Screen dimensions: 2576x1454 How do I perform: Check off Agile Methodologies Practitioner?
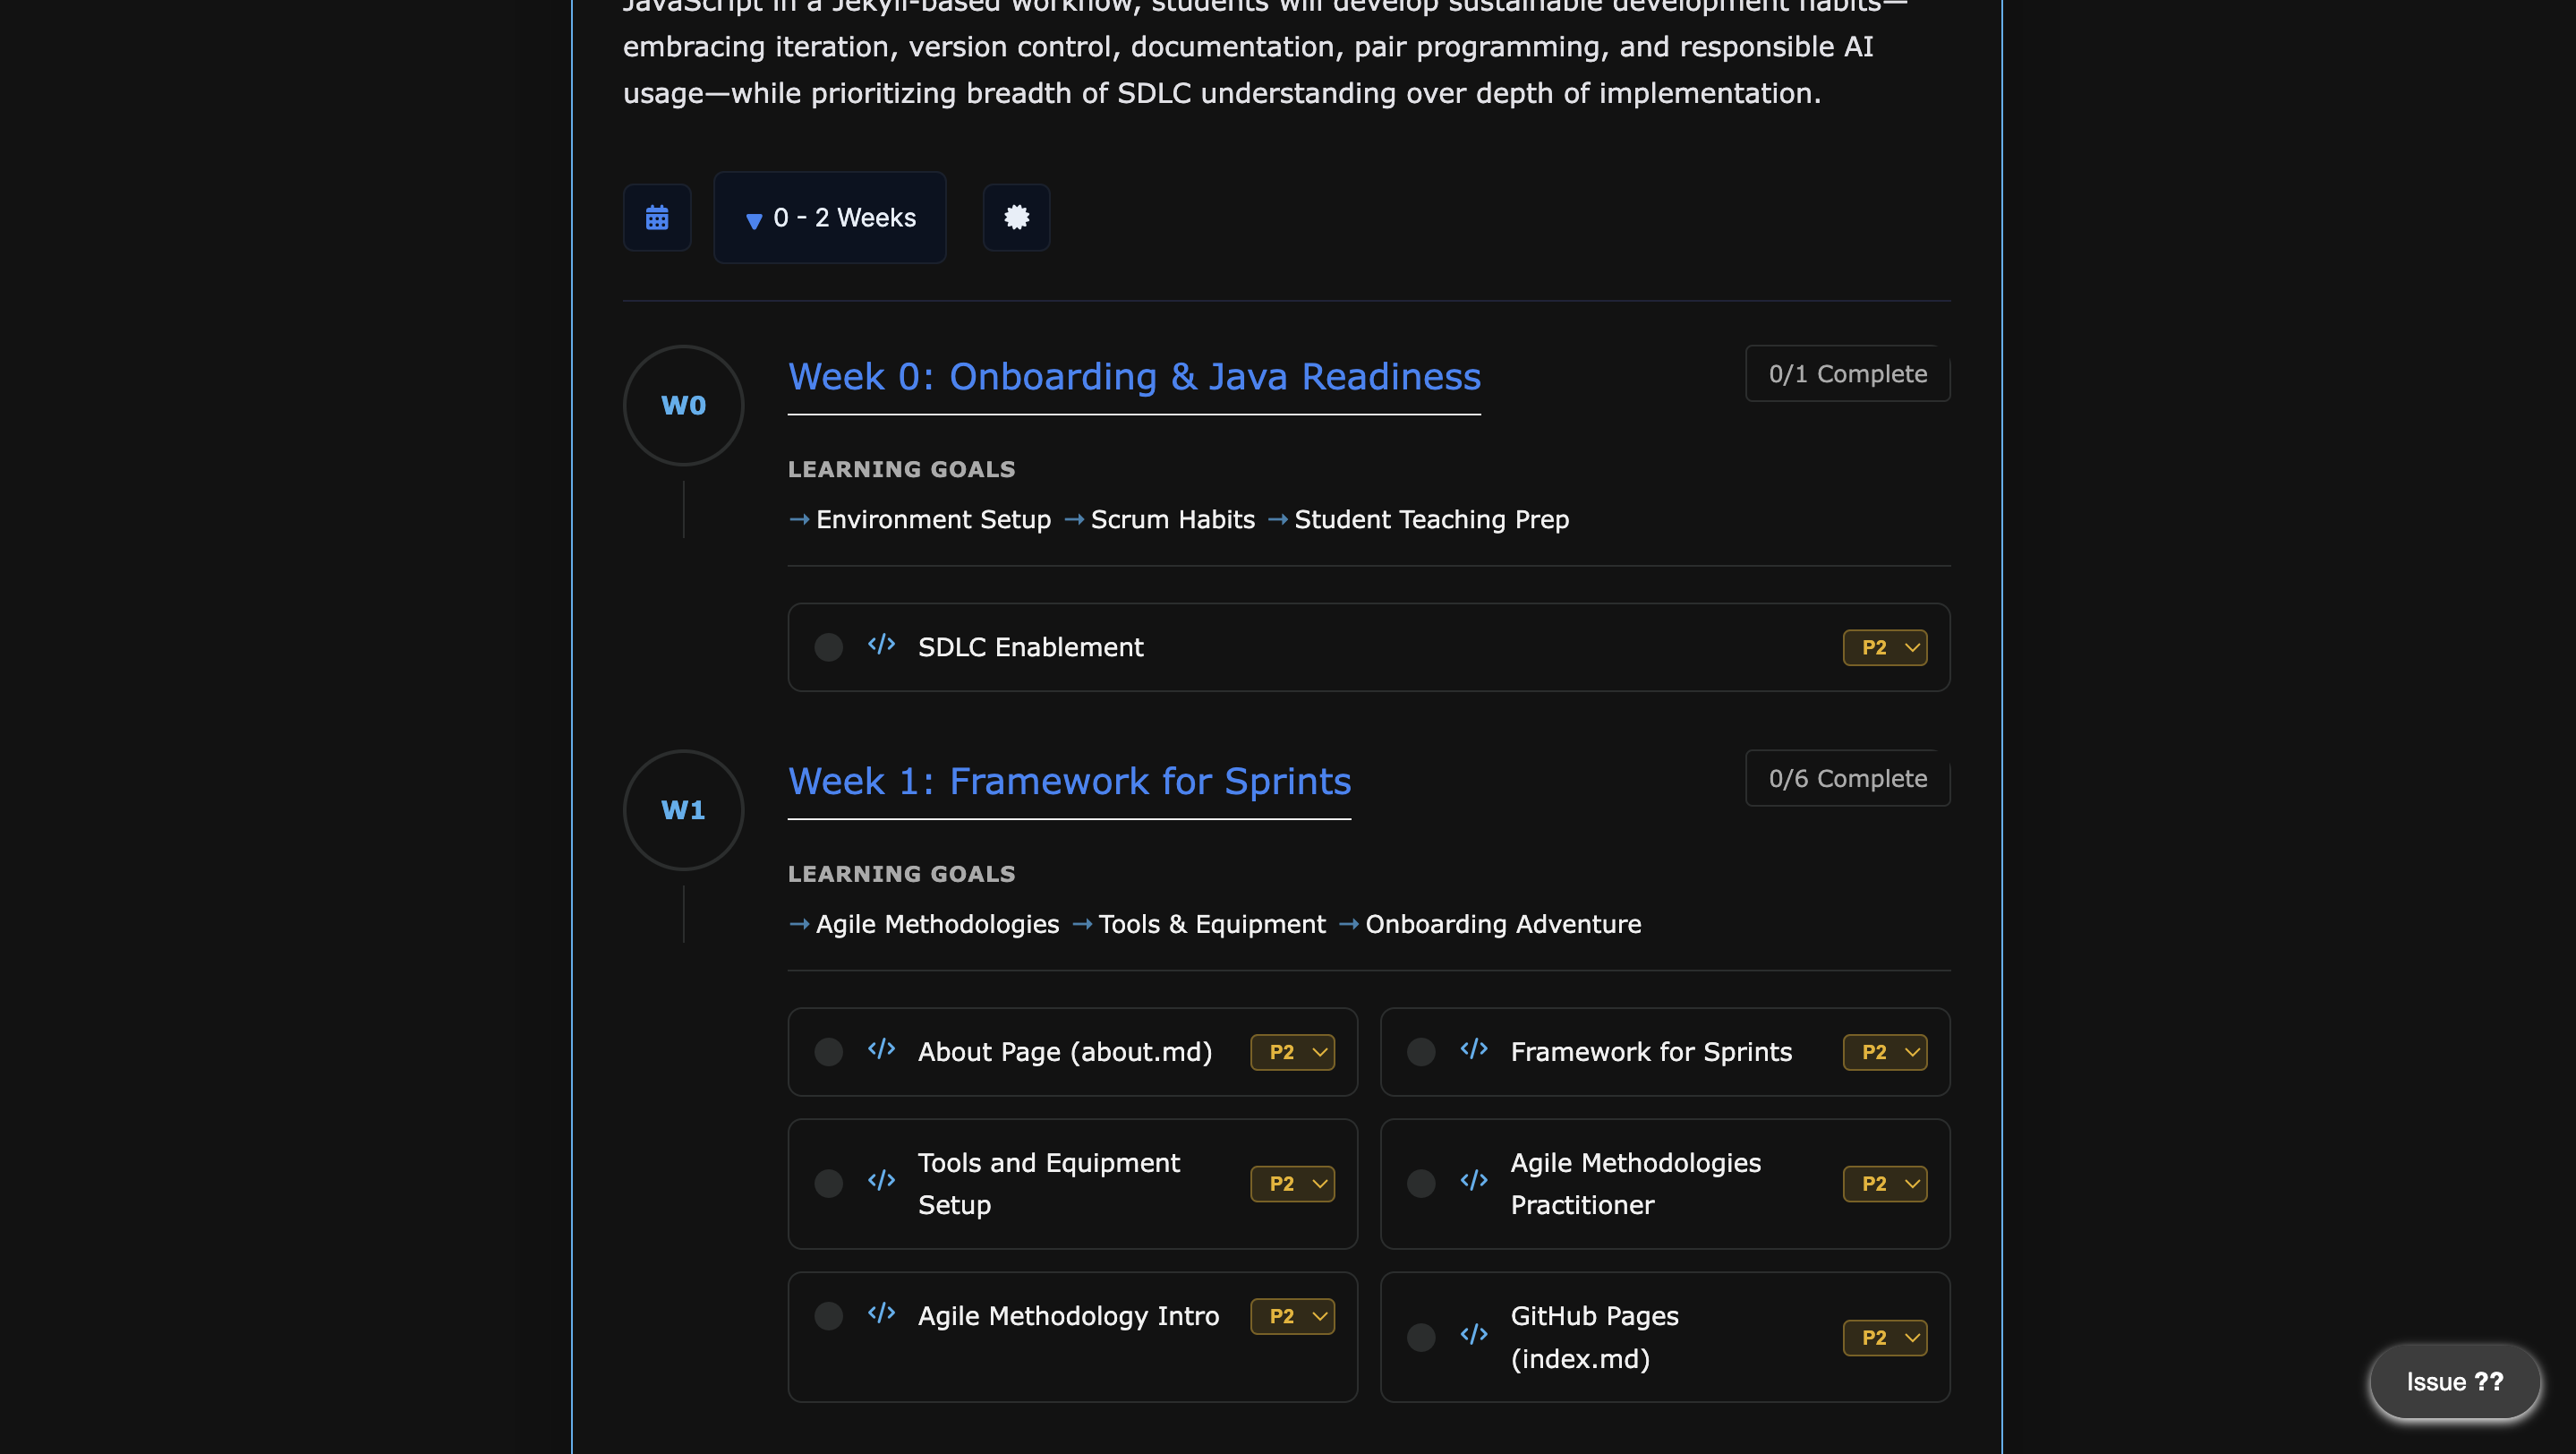[x=1420, y=1184]
